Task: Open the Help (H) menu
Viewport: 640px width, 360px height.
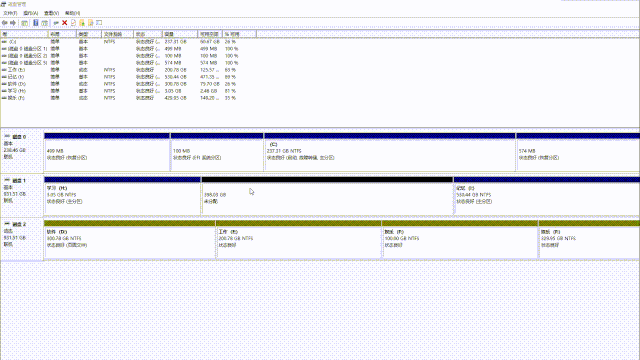Action: click(73, 13)
